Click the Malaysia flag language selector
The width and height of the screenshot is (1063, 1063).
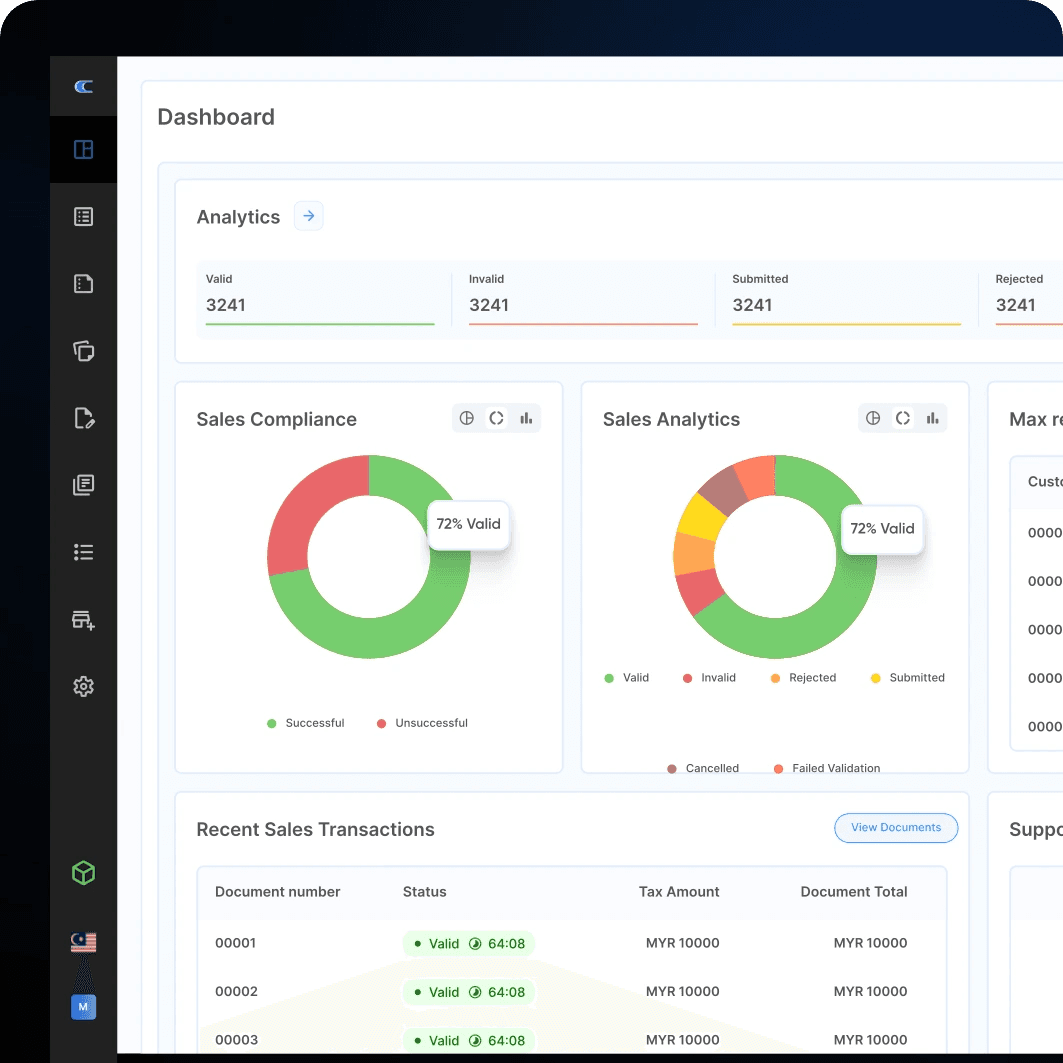pos(84,941)
